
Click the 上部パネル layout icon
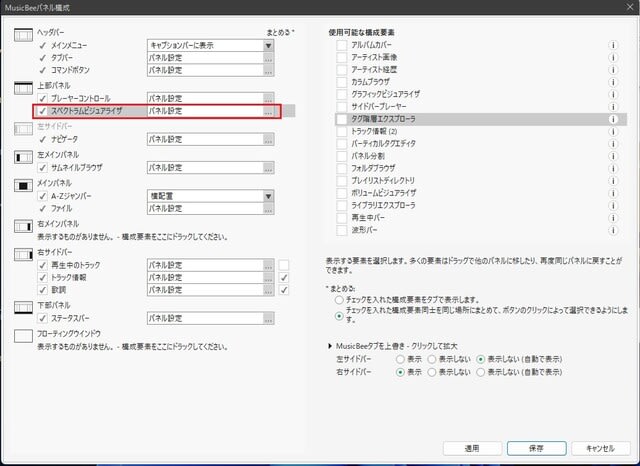[x=23, y=88]
